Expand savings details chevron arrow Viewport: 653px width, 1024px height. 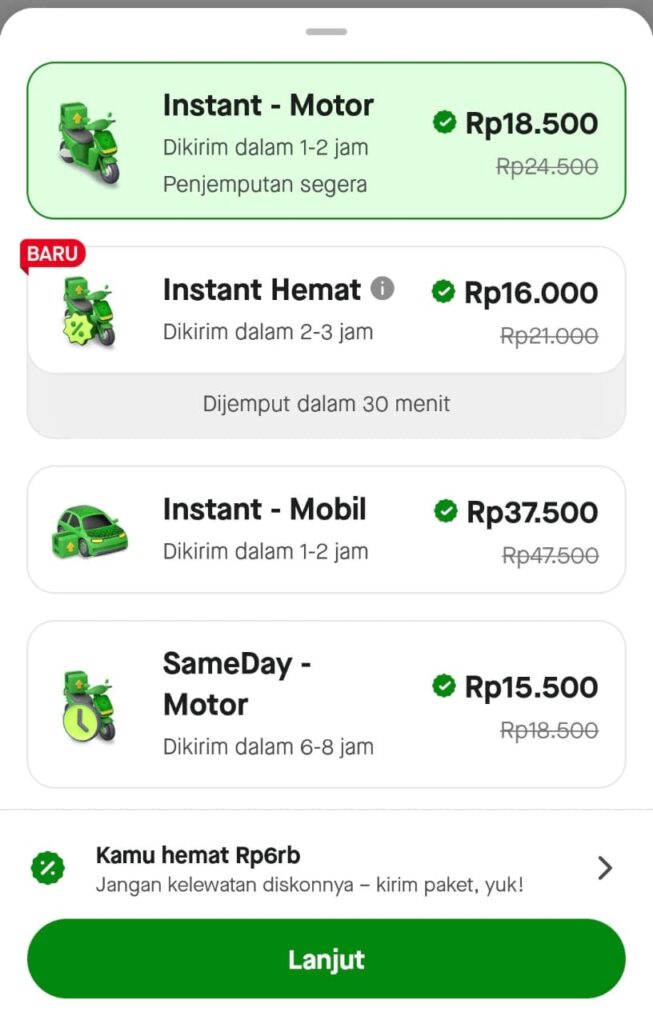604,868
